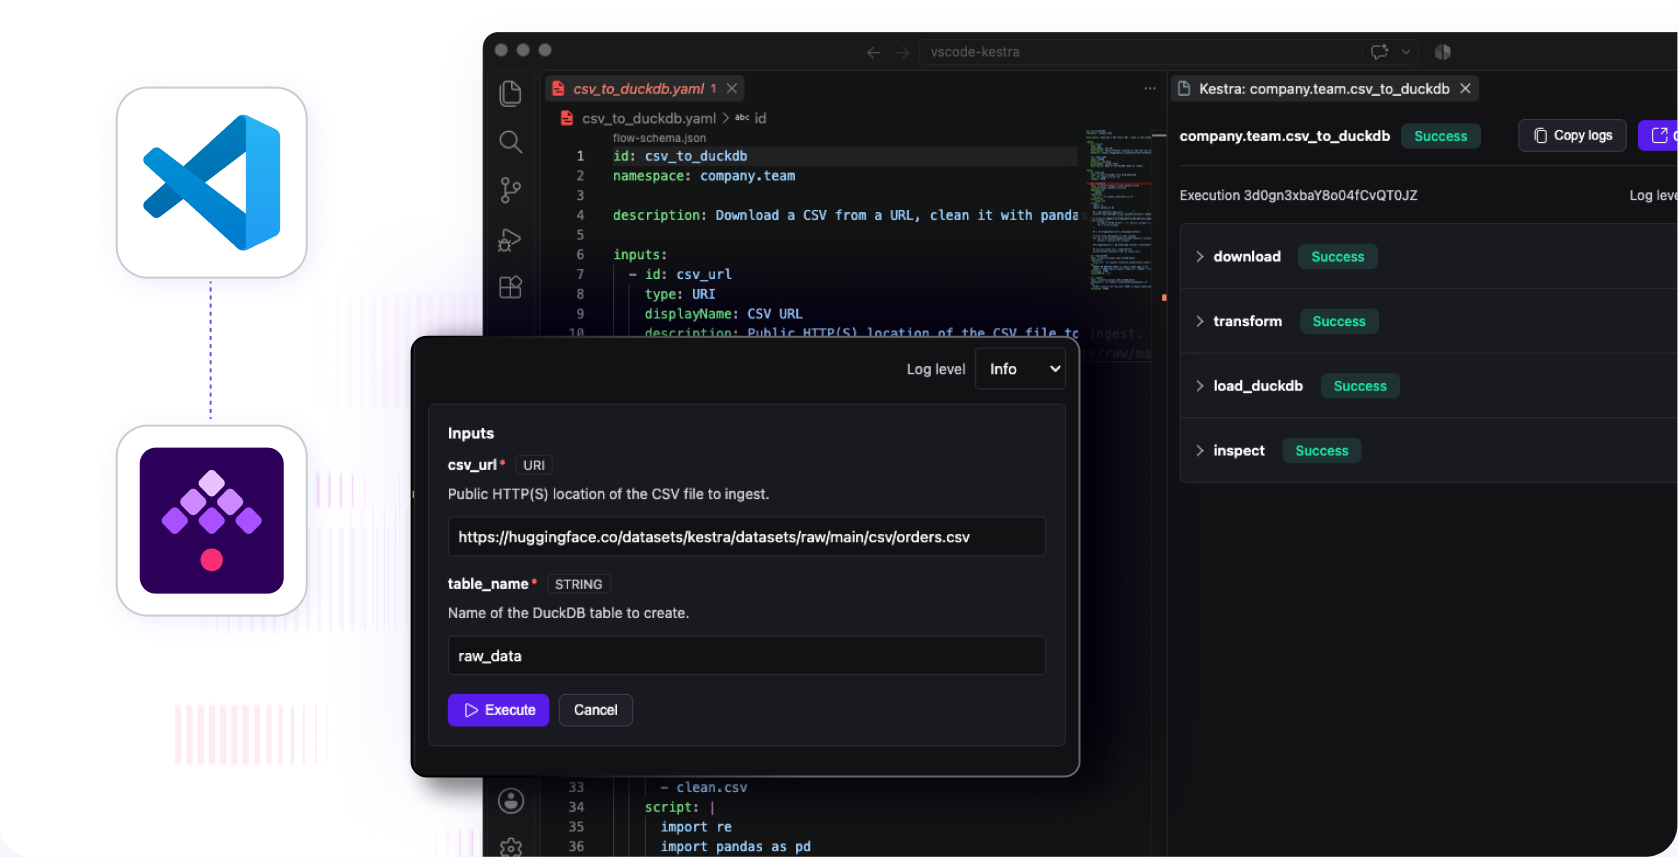Click the Success badge next to company.team.csv_to_duckdb
This screenshot has height=857, width=1678.
click(1440, 136)
